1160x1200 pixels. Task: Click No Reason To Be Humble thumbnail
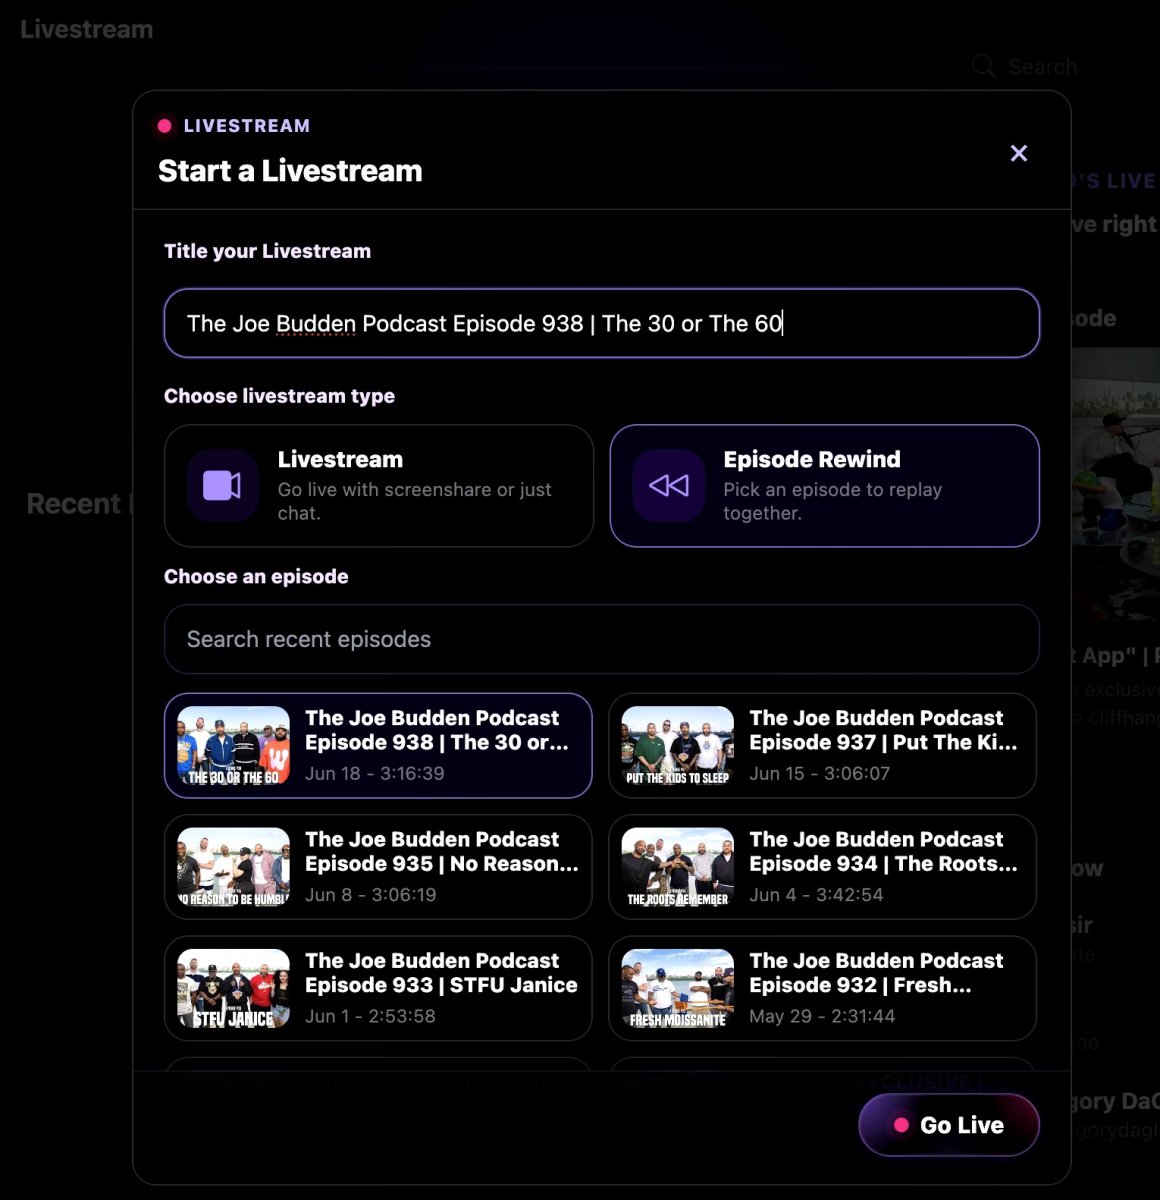234,867
